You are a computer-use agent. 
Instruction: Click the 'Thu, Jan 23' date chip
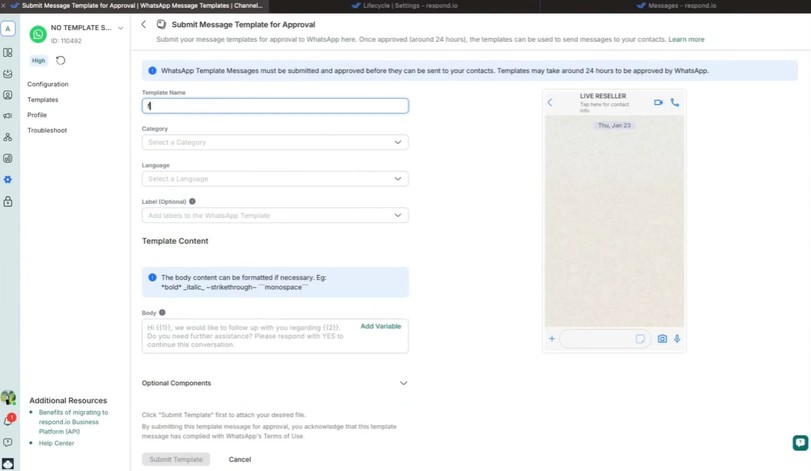point(614,126)
